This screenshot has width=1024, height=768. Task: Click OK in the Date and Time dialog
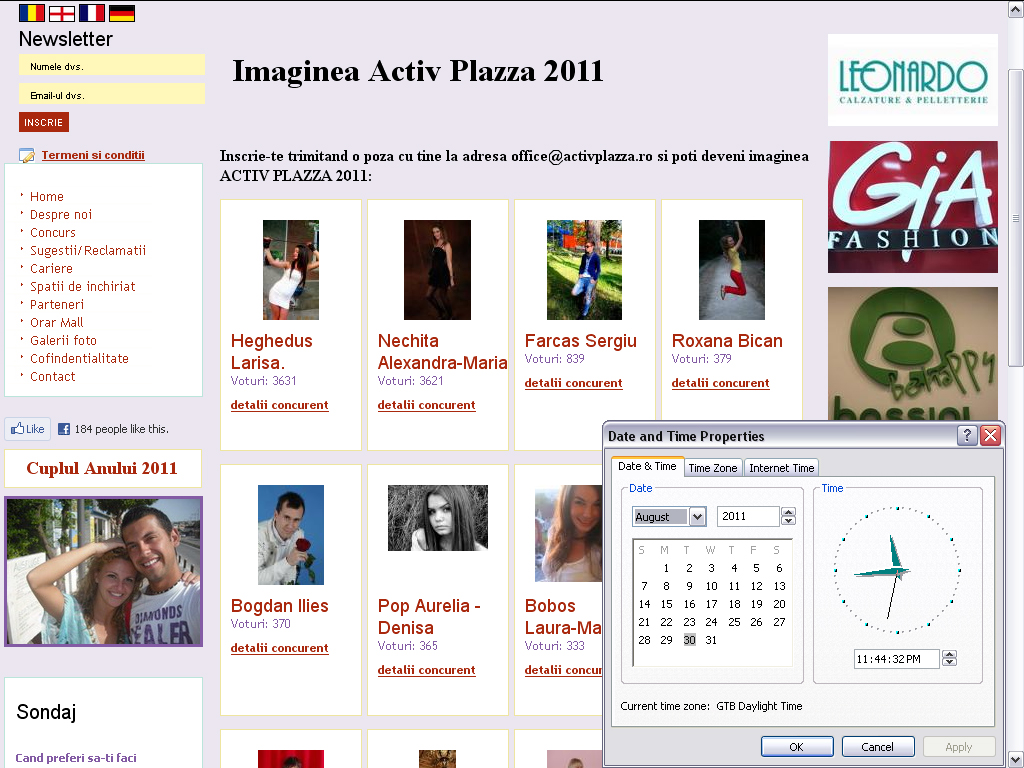click(x=797, y=746)
